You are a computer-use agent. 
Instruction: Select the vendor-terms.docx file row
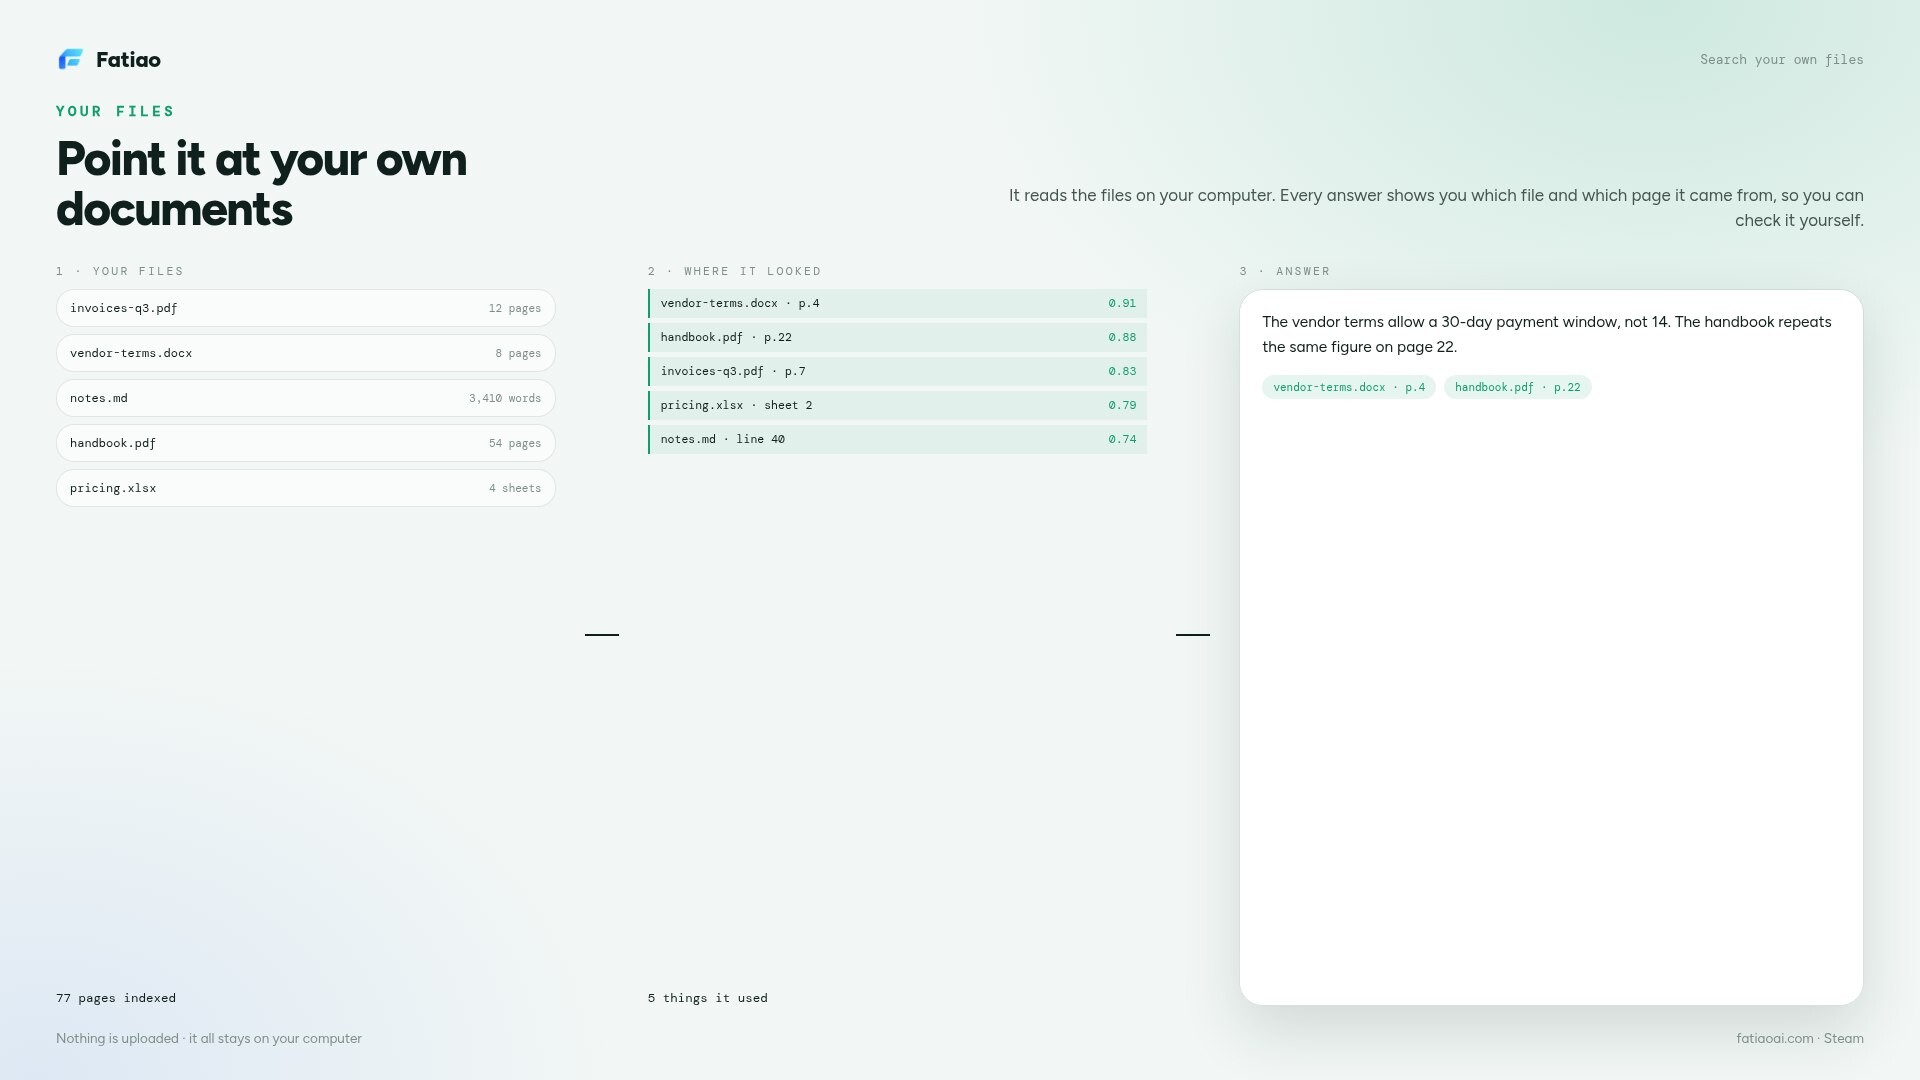tap(306, 353)
